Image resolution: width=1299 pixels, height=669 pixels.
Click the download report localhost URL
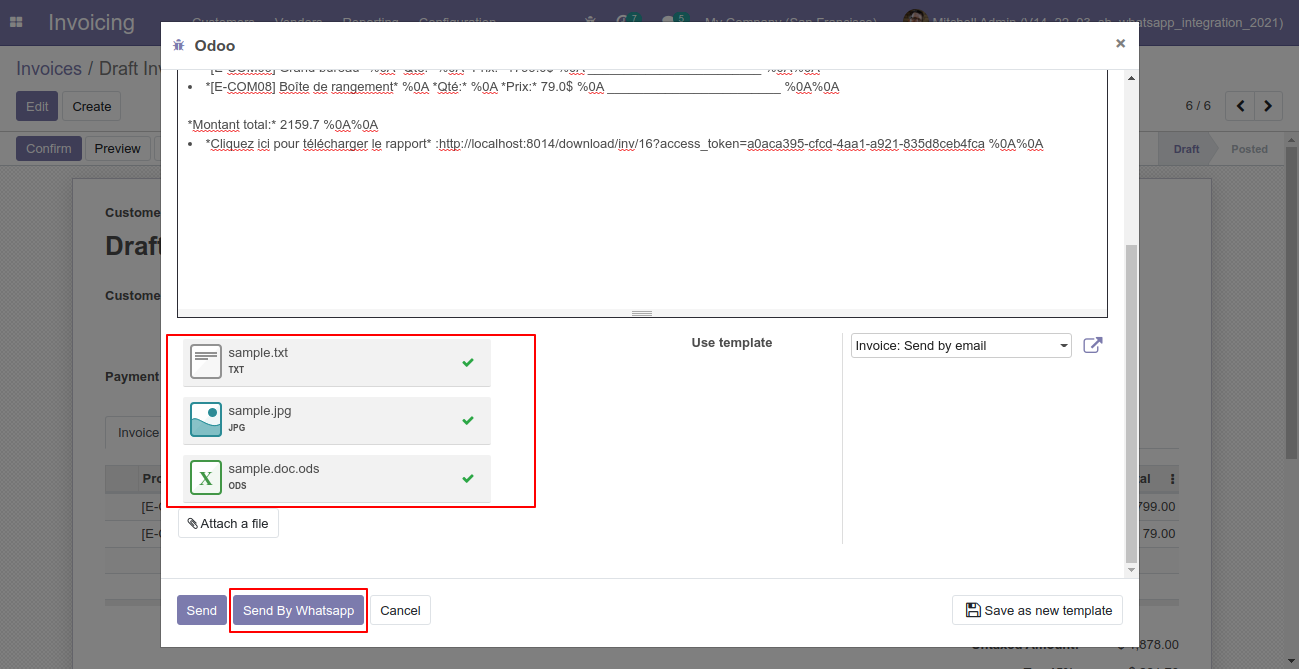(x=712, y=144)
